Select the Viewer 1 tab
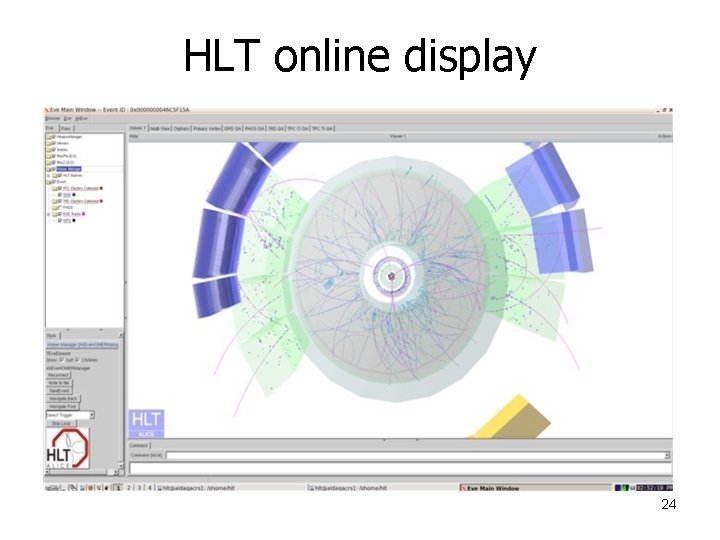Image resolution: width=720 pixels, height=540 pixels. click(137, 128)
